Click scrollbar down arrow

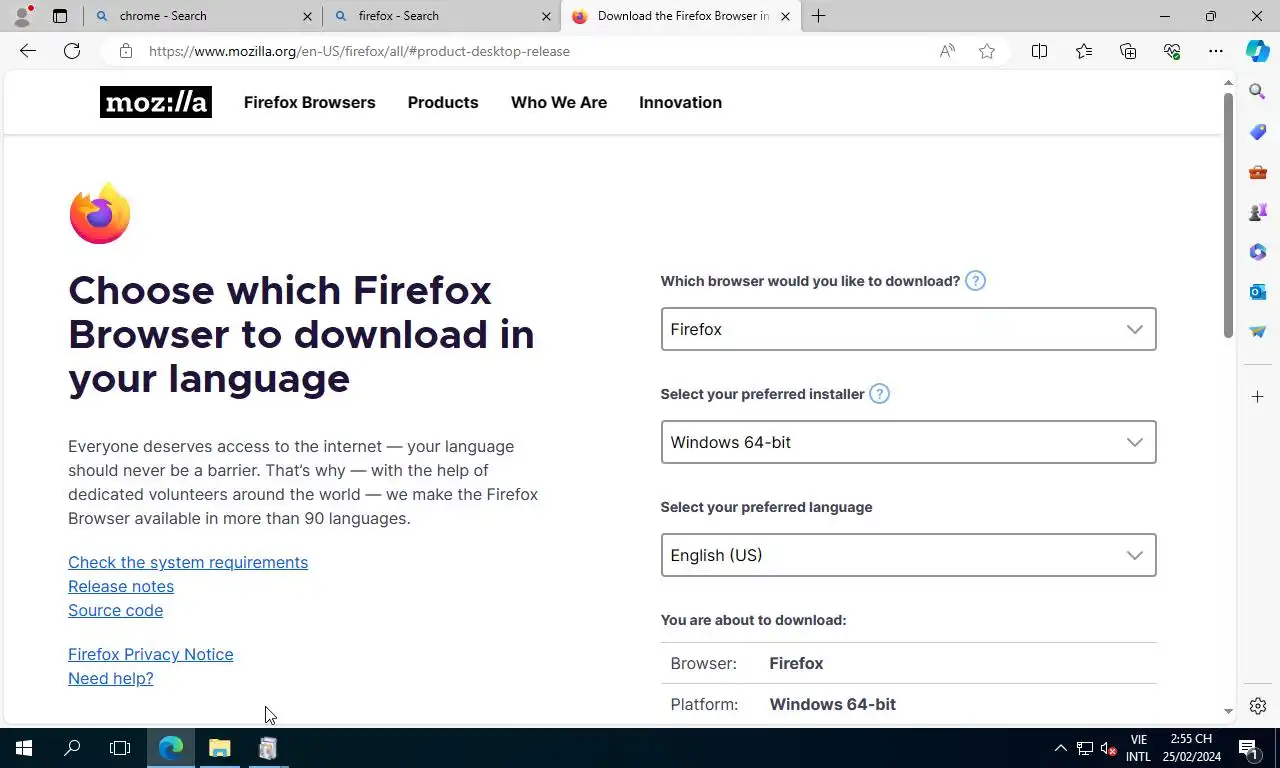click(x=1228, y=711)
